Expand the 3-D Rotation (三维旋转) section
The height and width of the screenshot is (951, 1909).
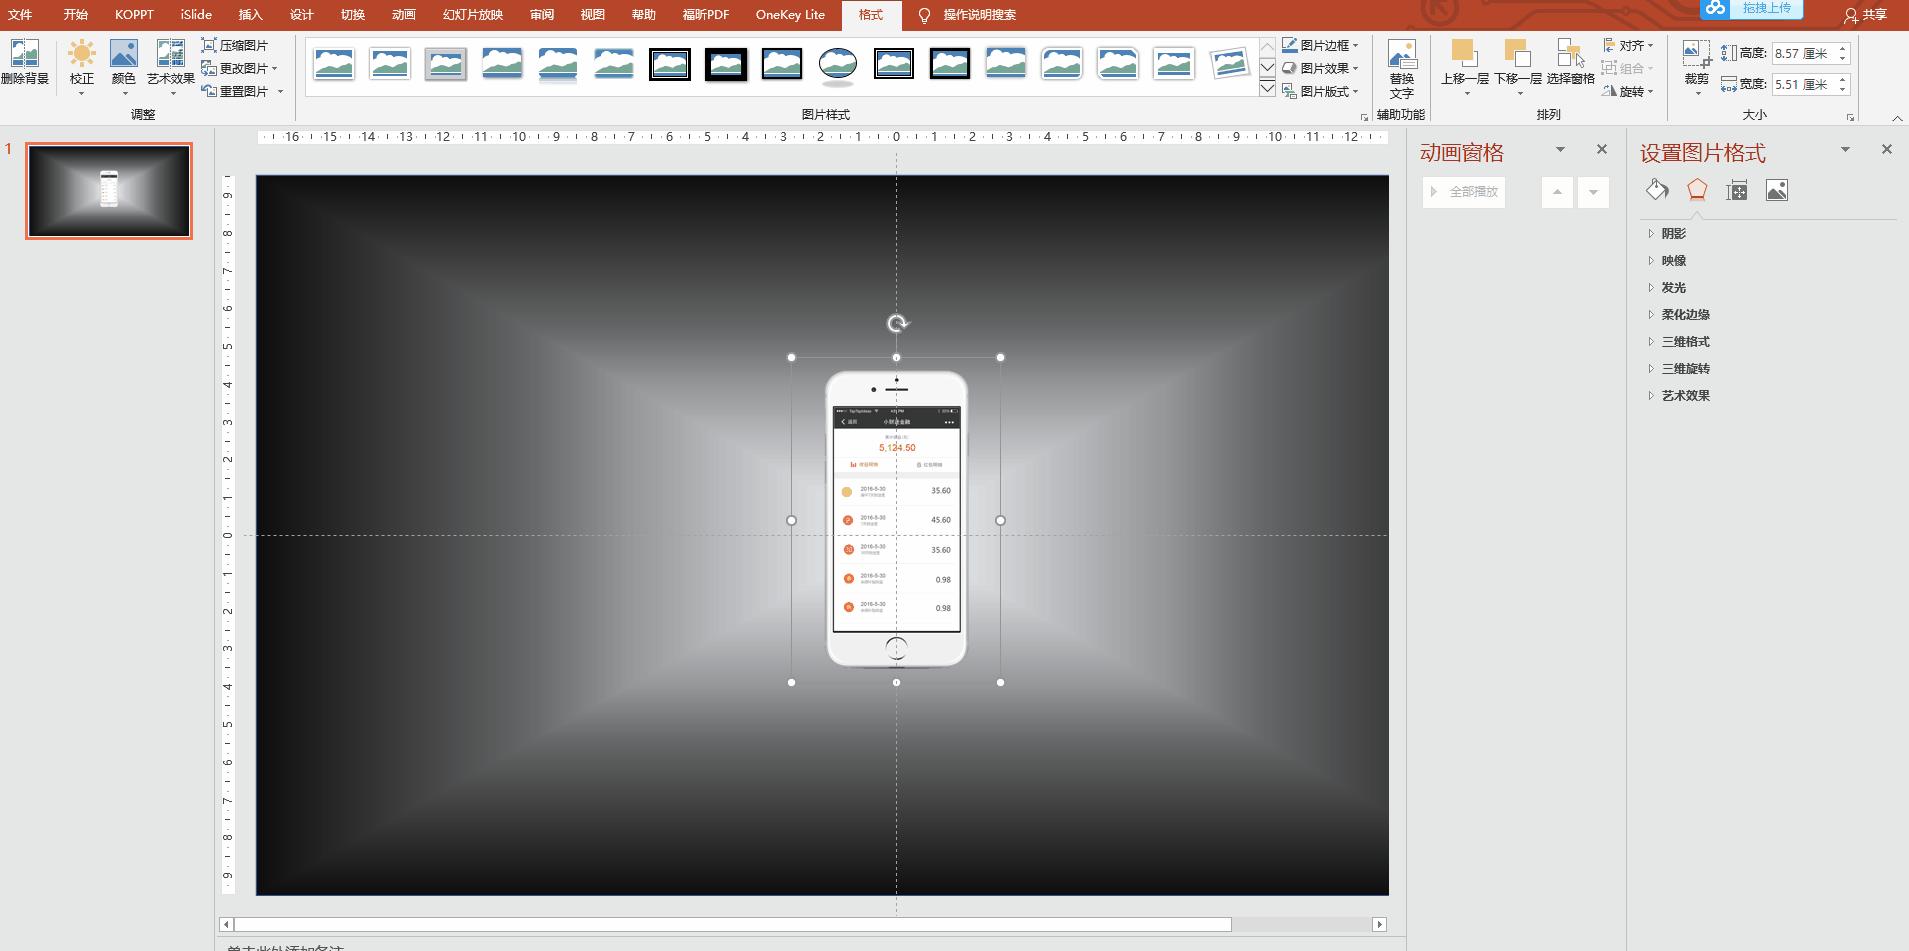[x=1685, y=368]
